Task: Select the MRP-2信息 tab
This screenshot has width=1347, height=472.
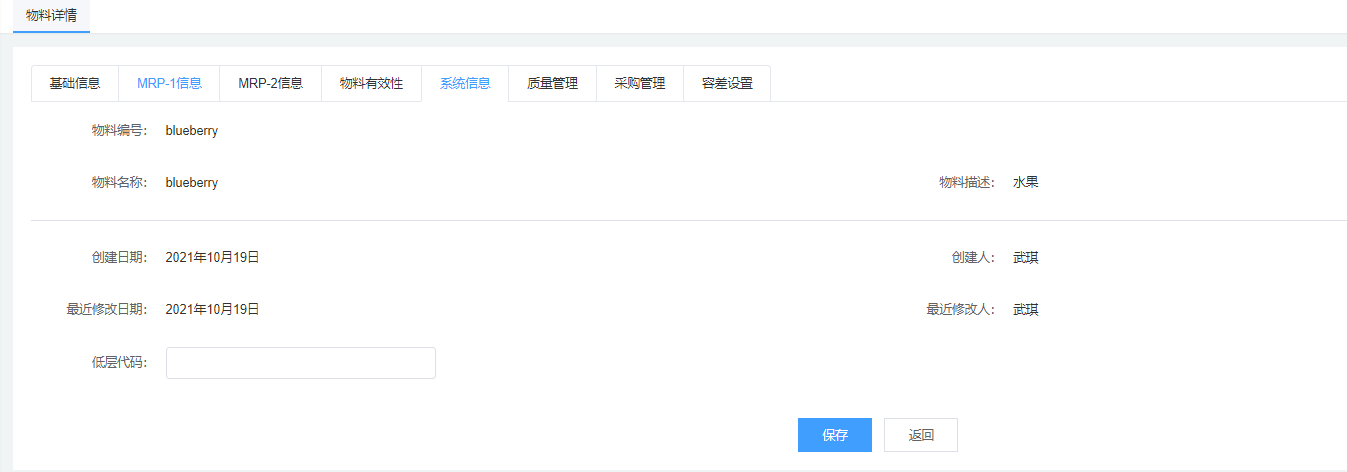Action: tap(270, 84)
